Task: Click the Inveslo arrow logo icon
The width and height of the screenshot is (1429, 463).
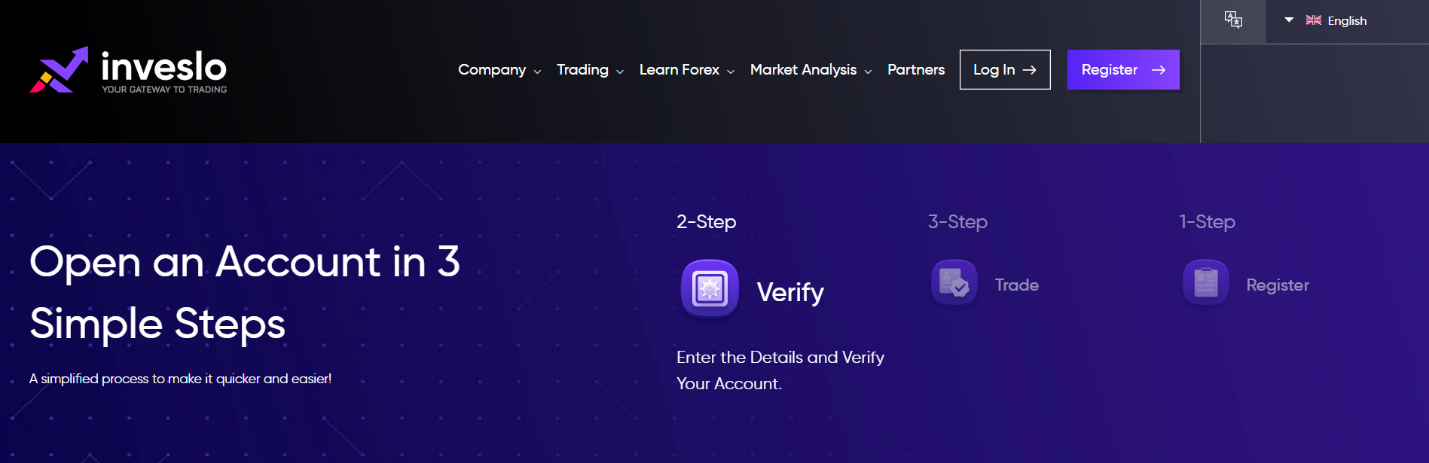Action: [x=59, y=70]
